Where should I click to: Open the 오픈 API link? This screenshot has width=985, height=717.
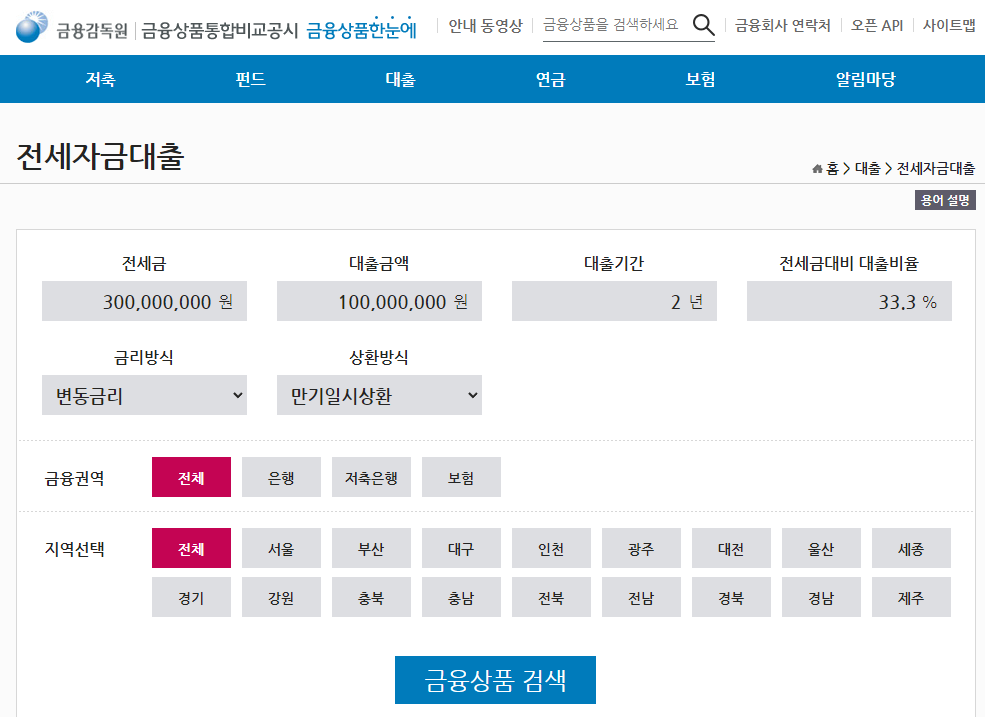pos(876,26)
